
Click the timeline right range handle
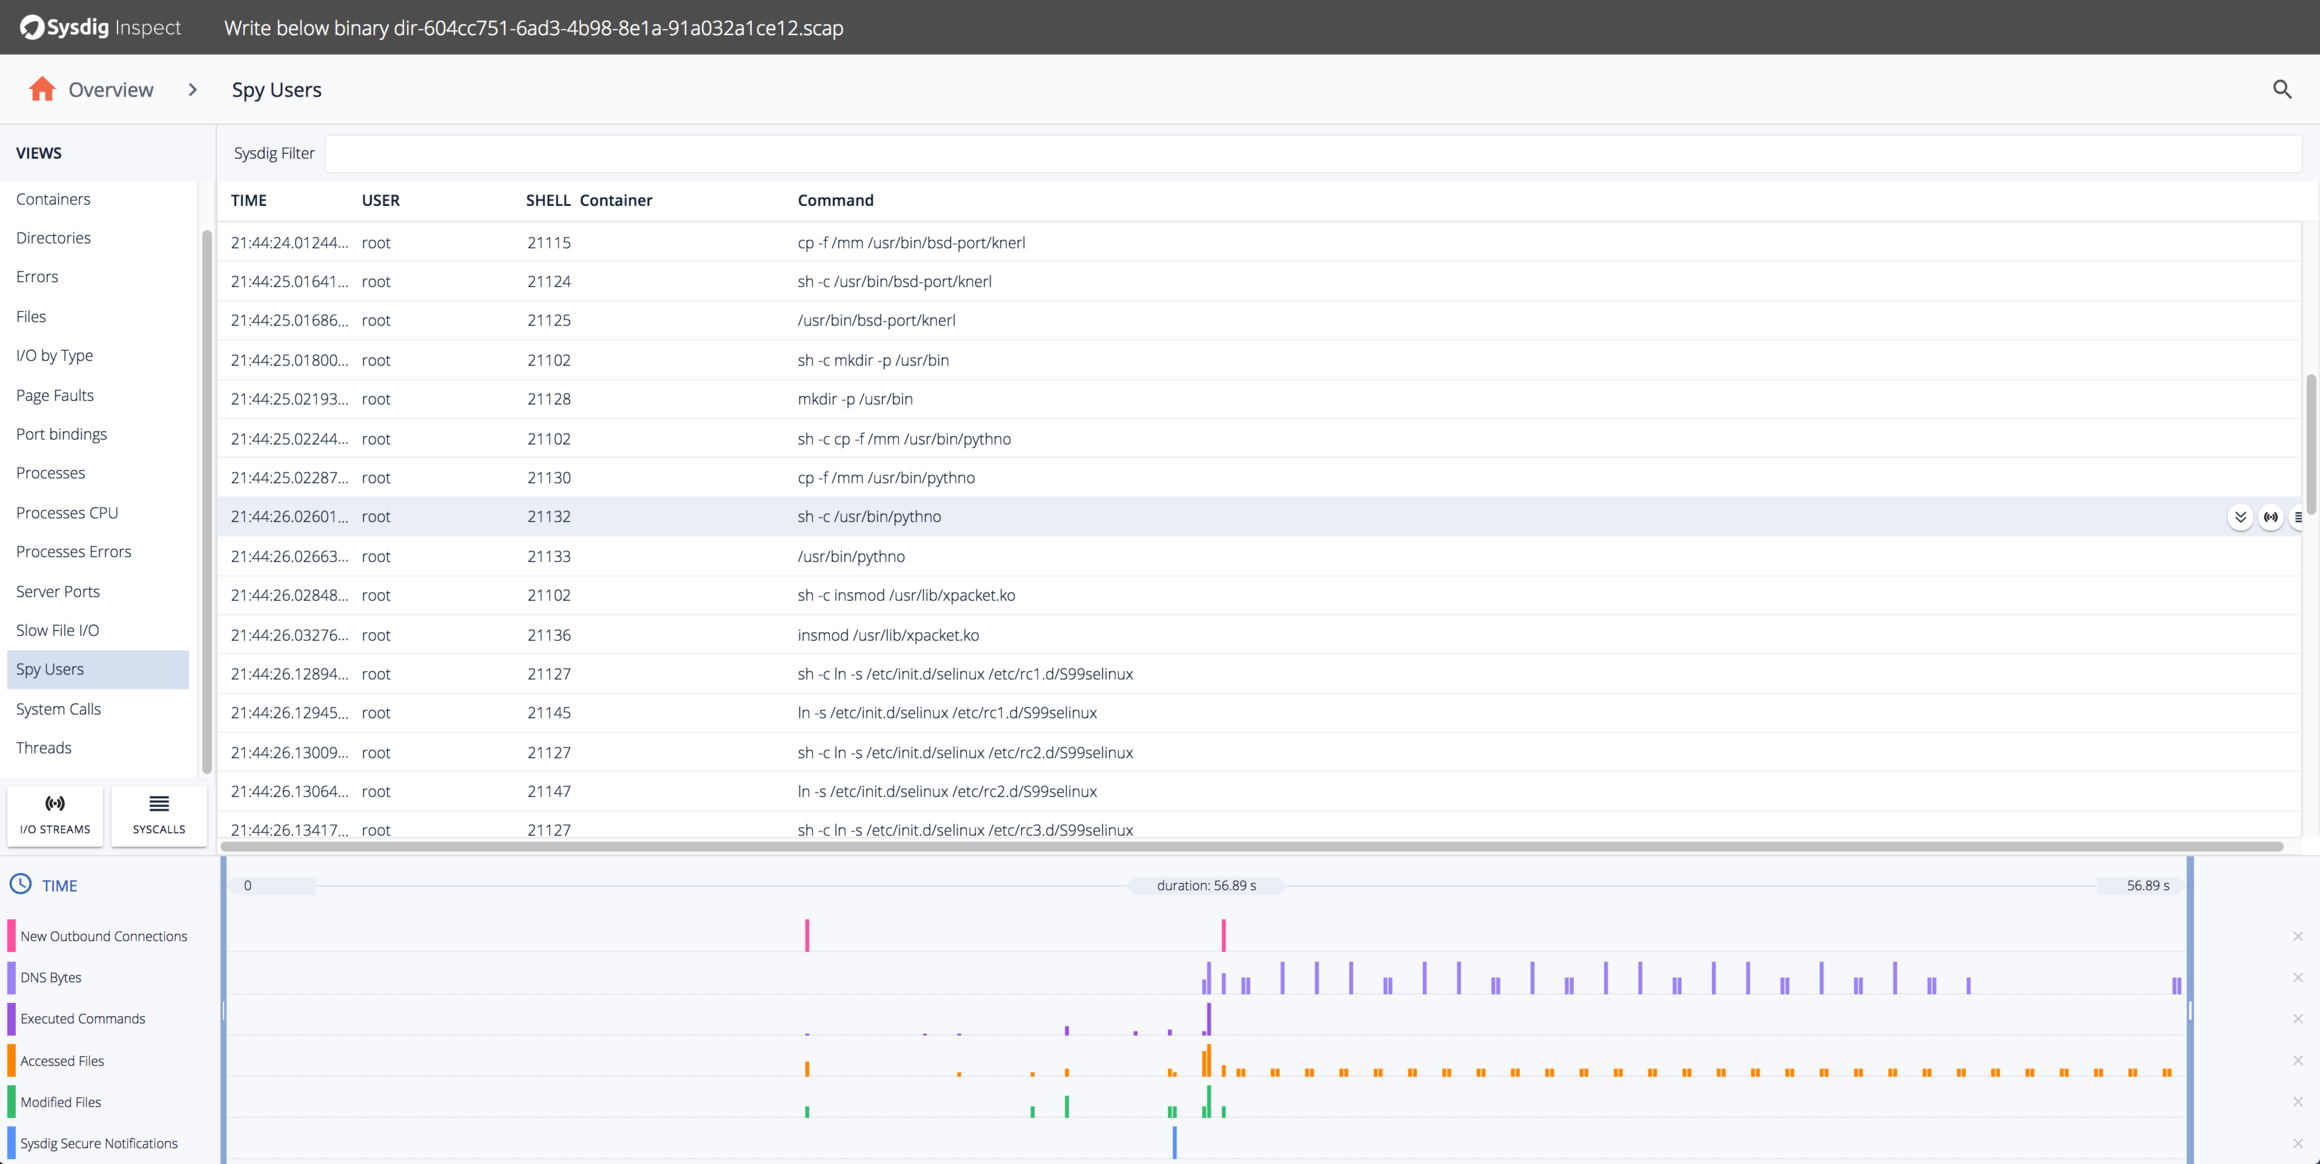tap(2190, 1010)
